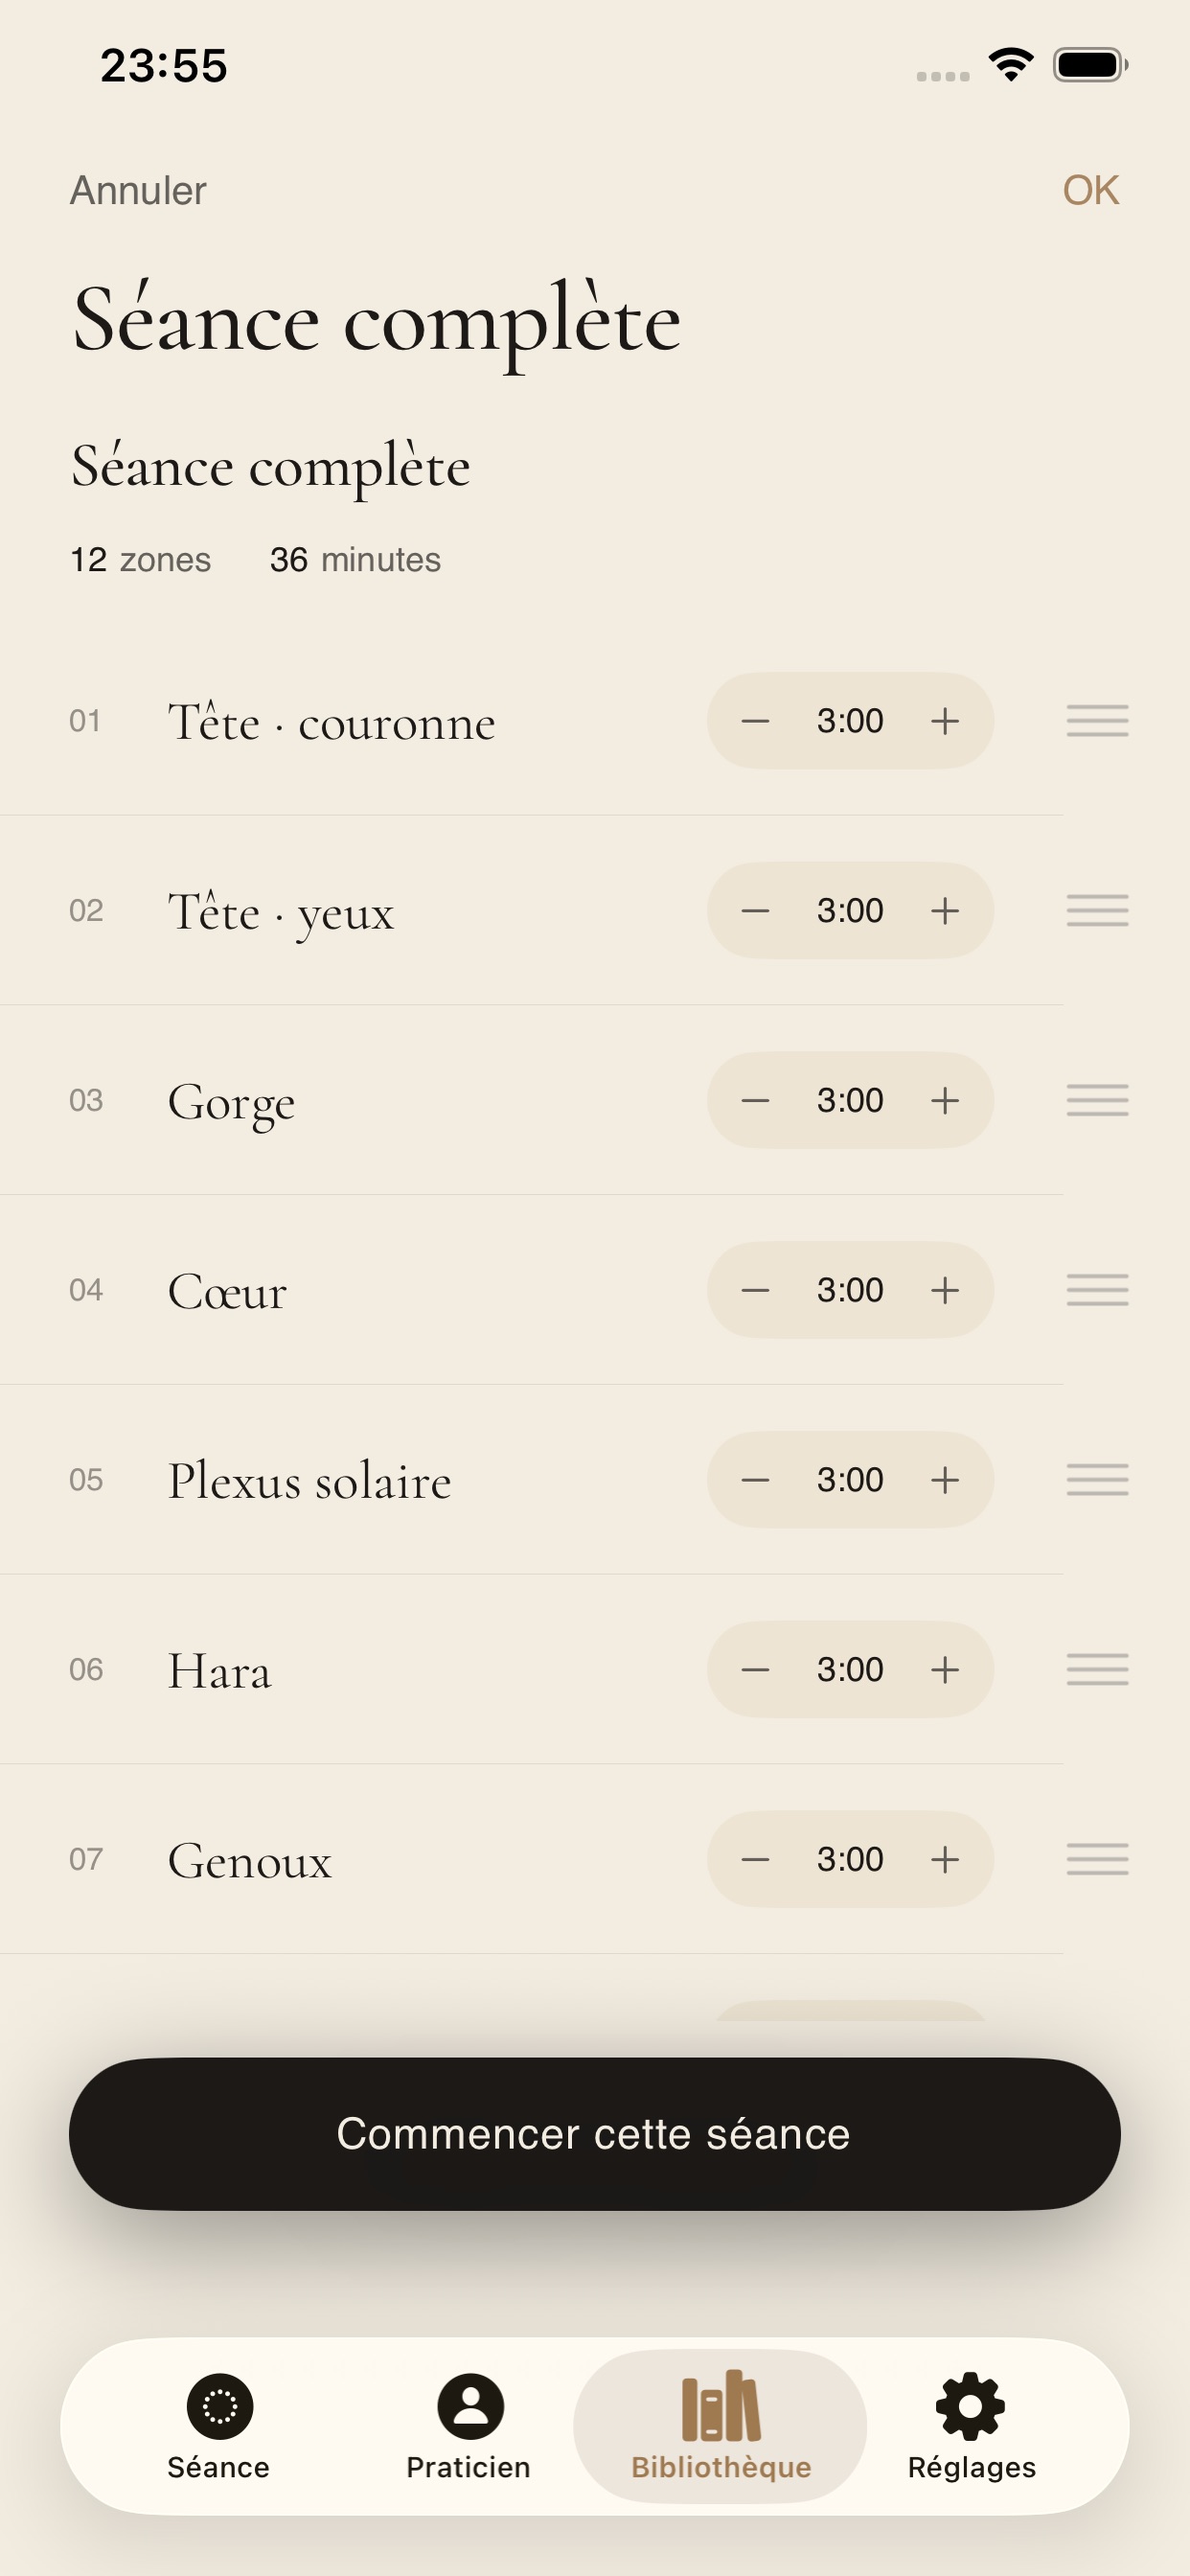Screen dimensions: 1190x2576
Task: Edit the Séance complète name field
Action: coord(271,467)
